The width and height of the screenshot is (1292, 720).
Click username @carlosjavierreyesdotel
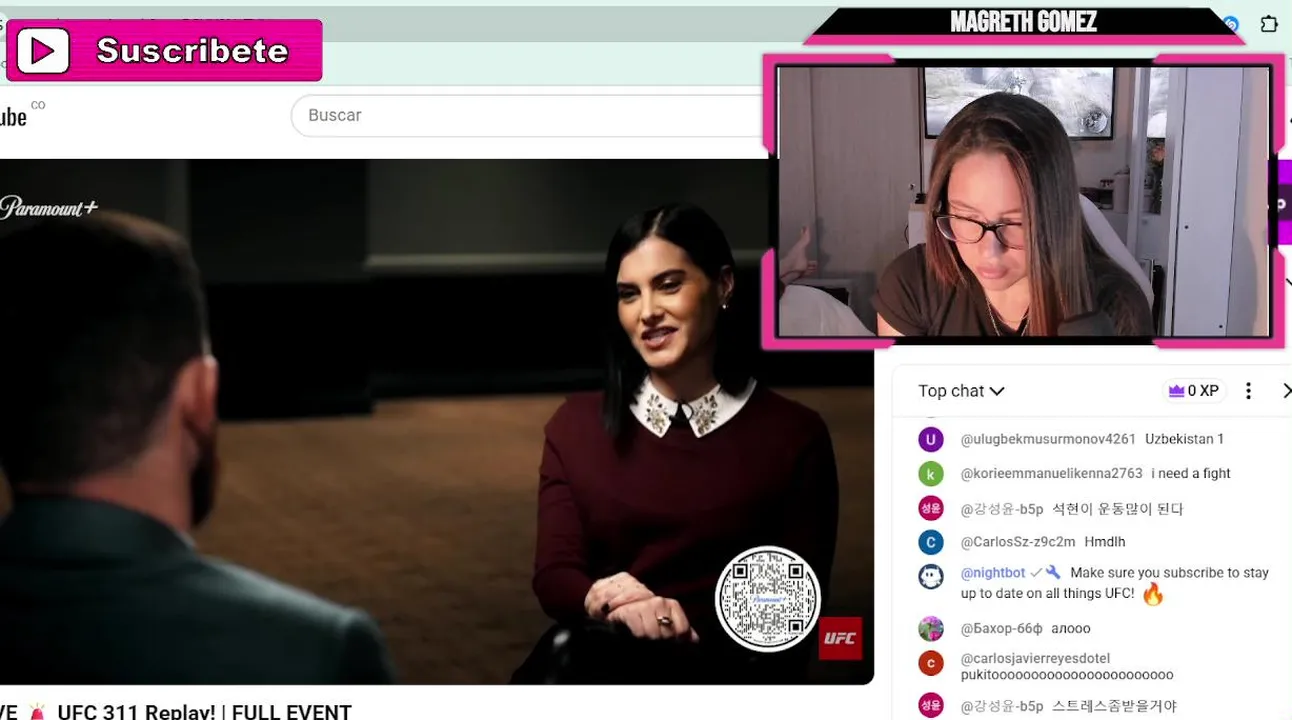[1035, 659]
